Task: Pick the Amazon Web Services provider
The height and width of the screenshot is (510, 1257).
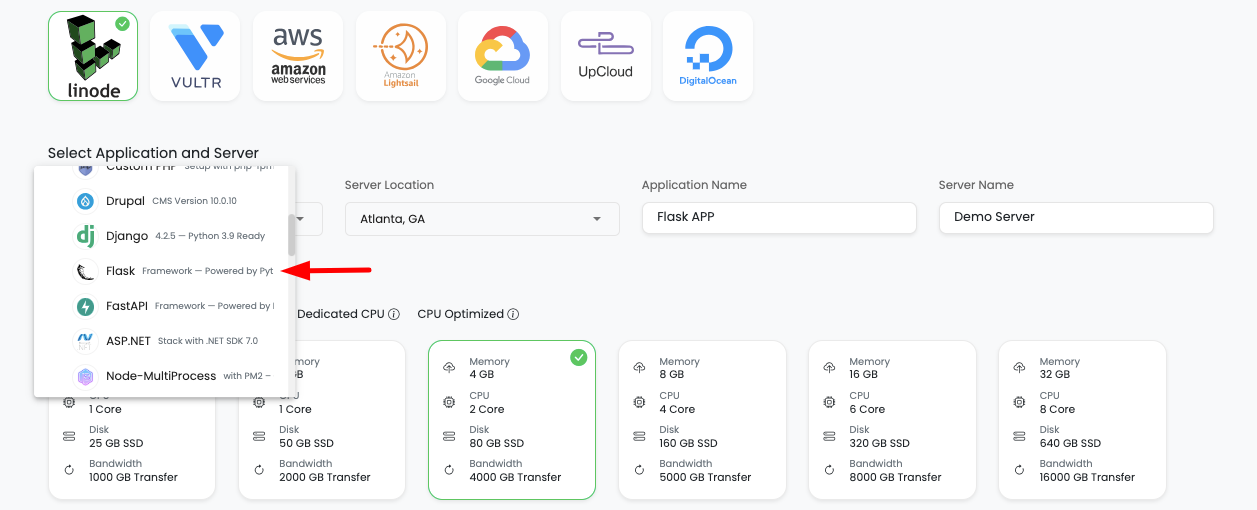Action: point(298,57)
